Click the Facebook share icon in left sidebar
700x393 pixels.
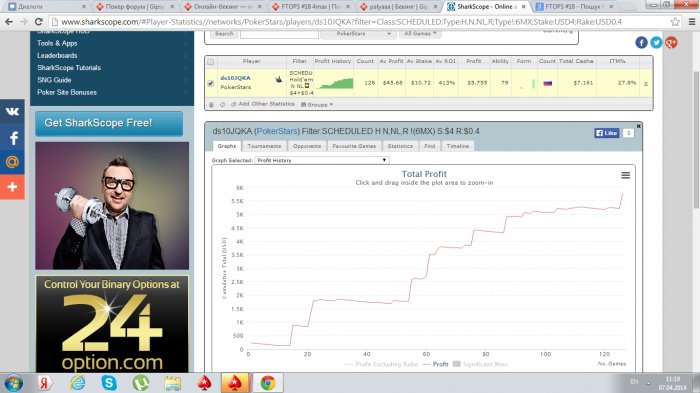[12, 138]
